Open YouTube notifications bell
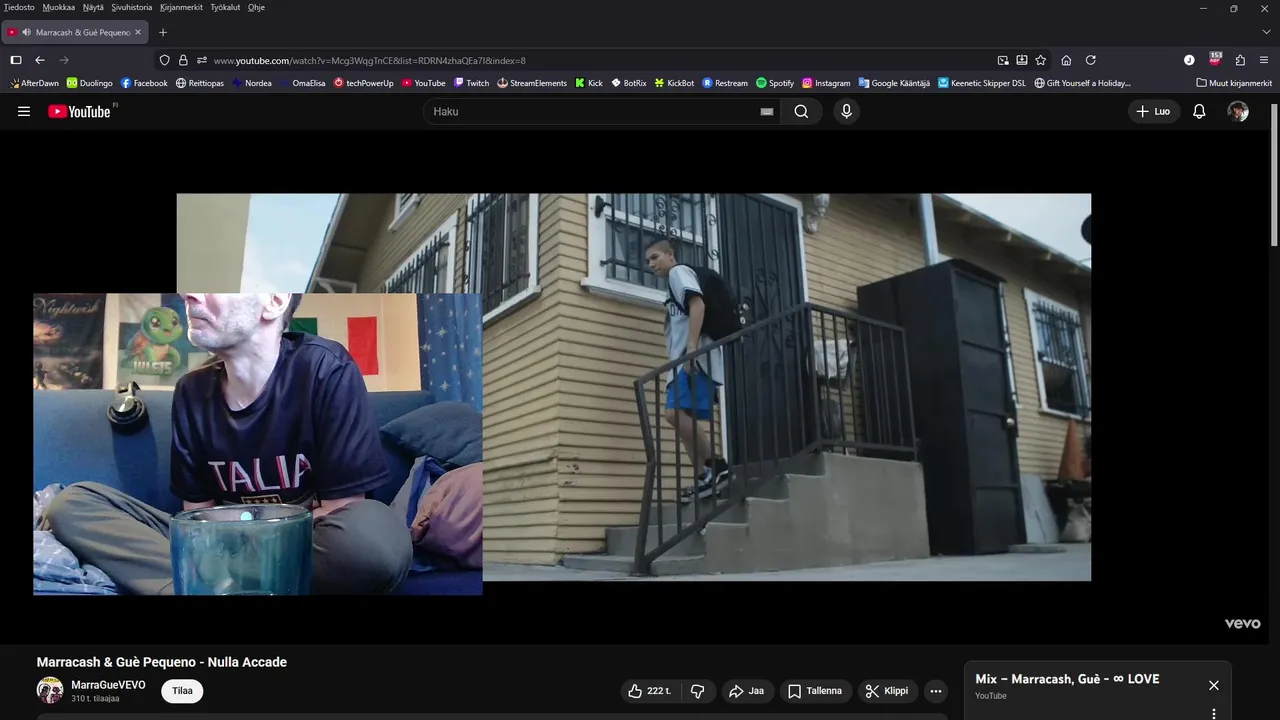 tap(1199, 111)
